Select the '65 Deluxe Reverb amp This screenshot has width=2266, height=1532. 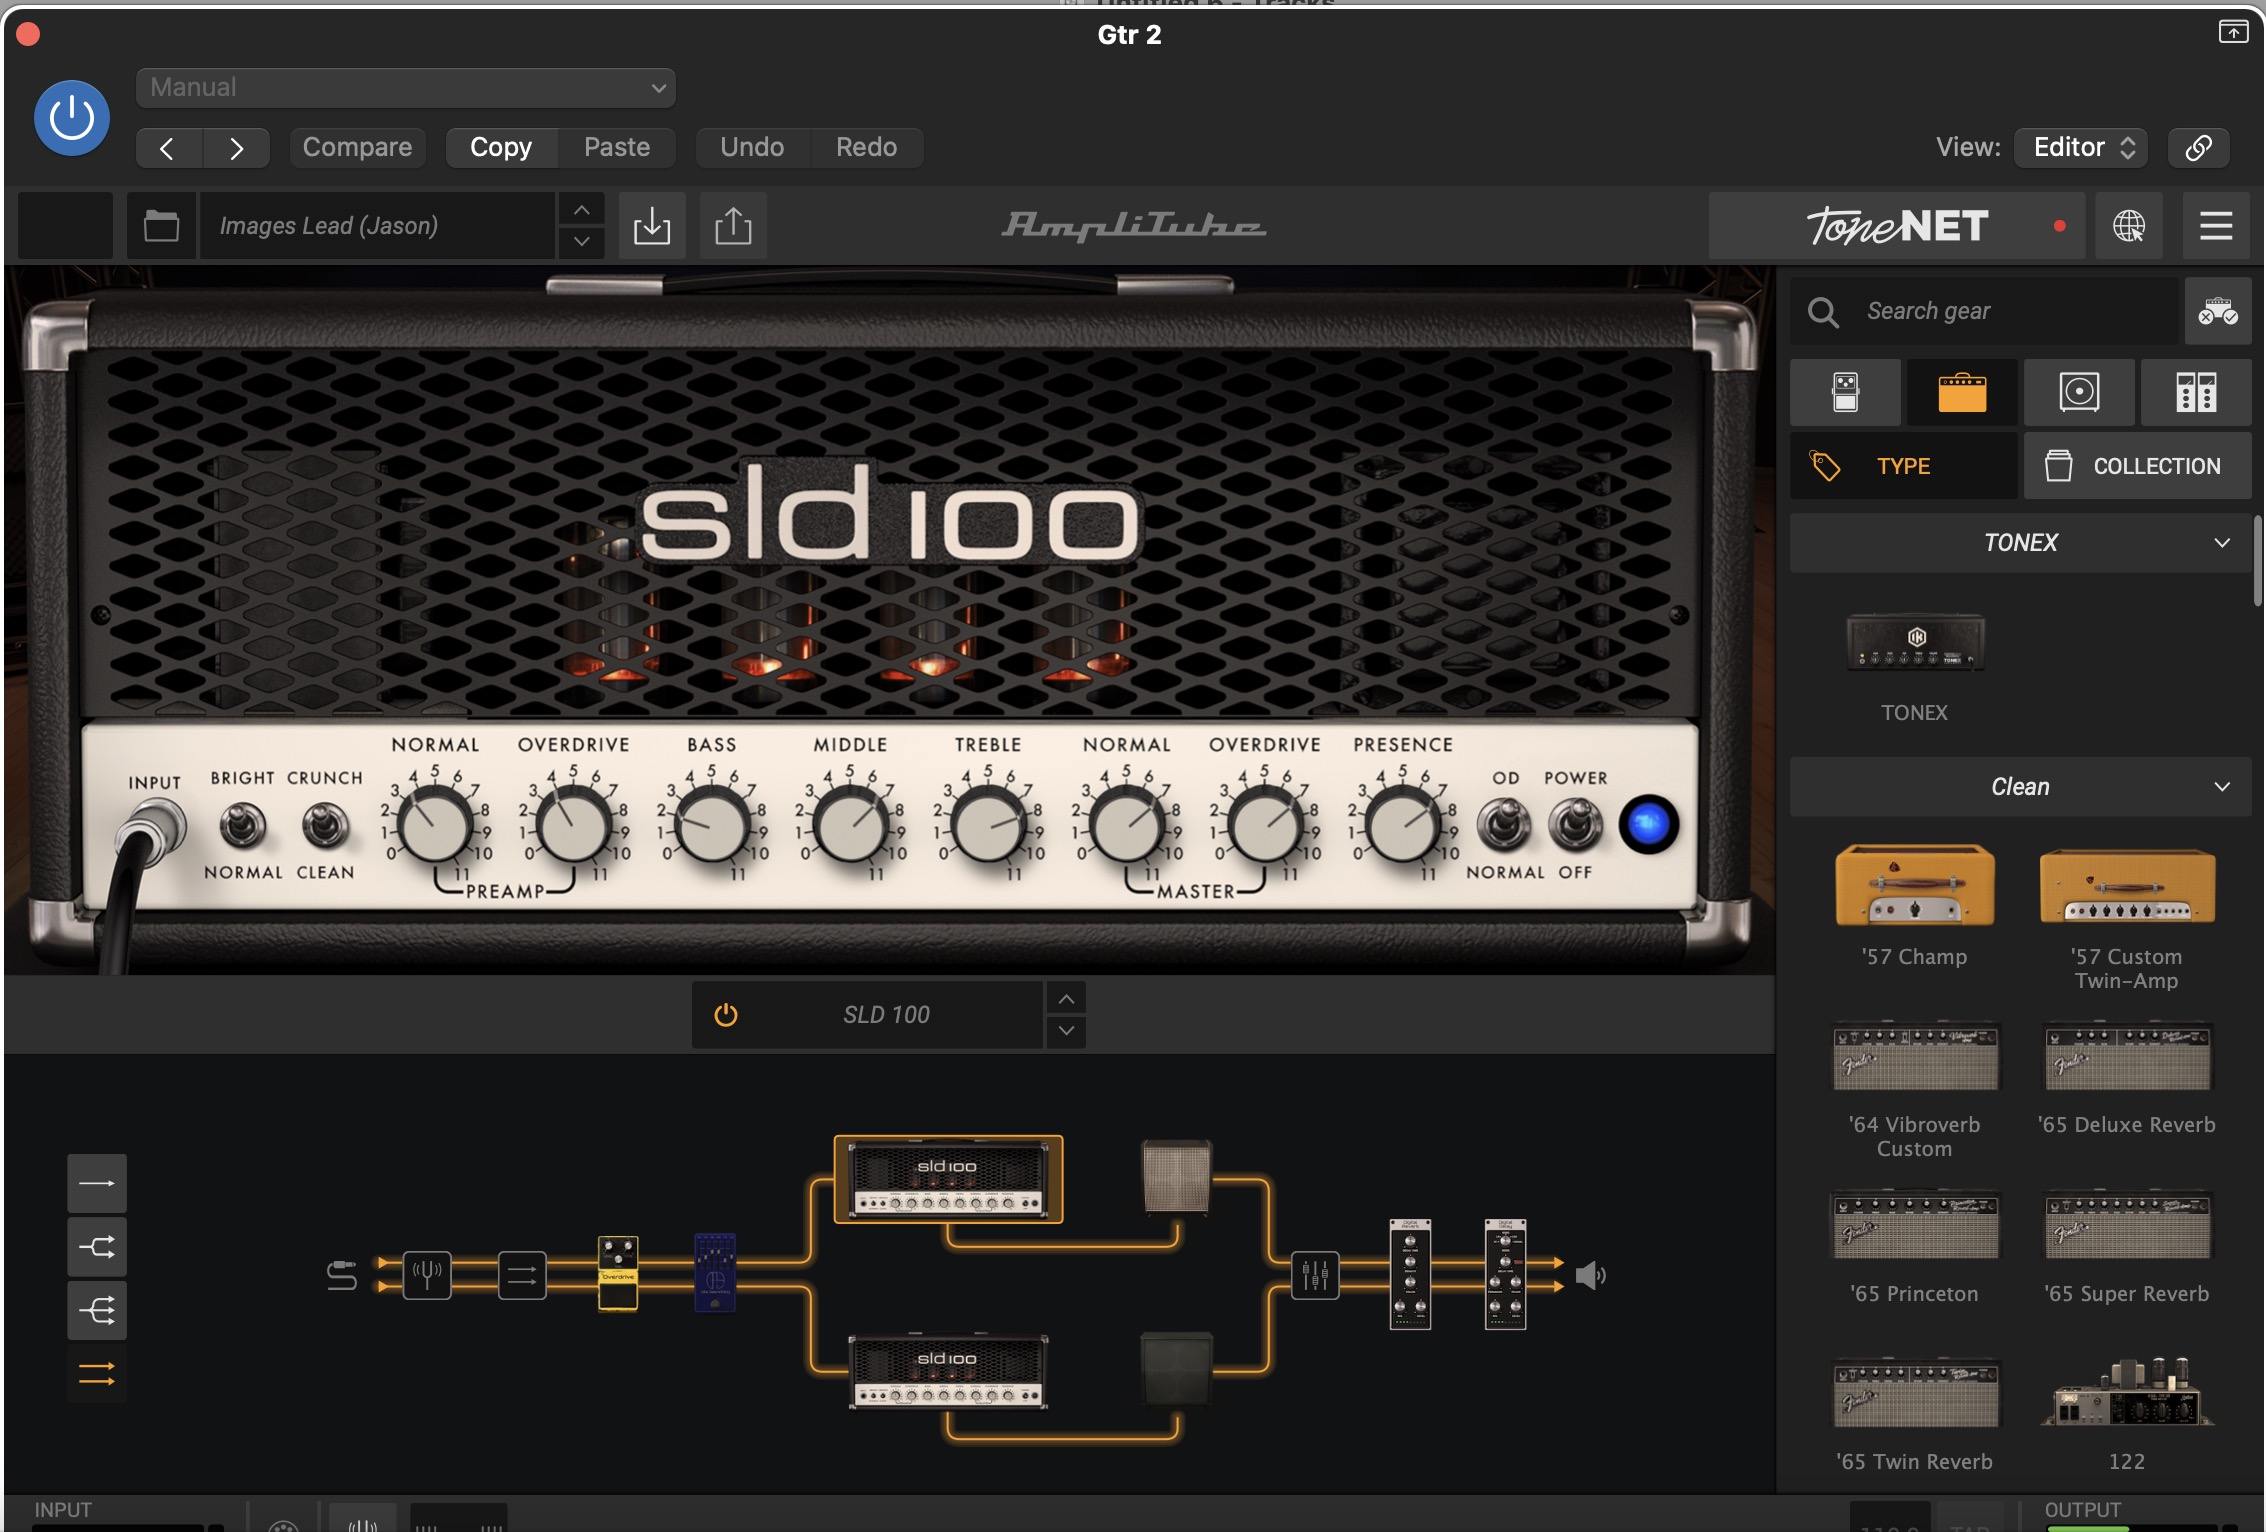pyautogui.click(x=2127, y=1056)
